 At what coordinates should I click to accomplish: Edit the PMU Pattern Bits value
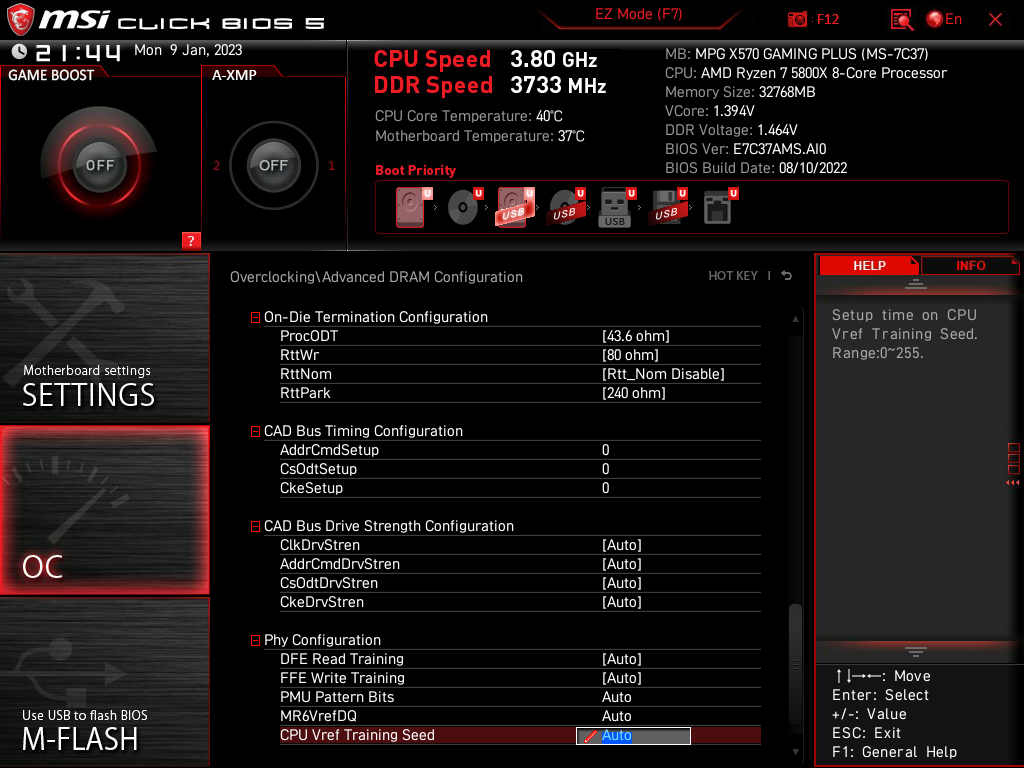616,697
